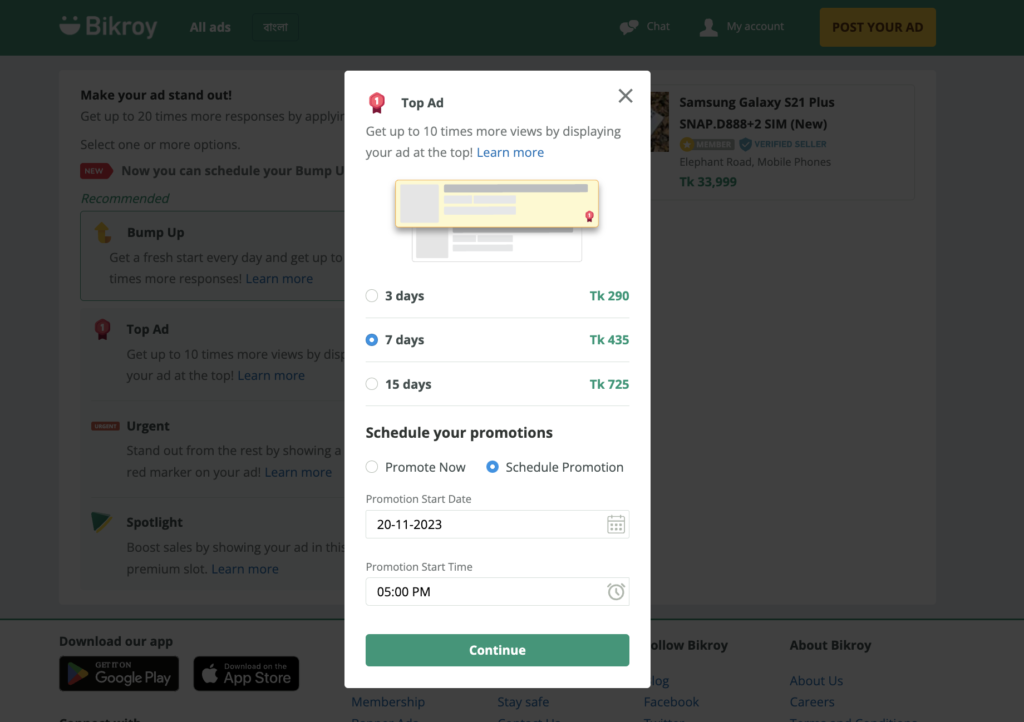The image size is (1024, 722).
Task: Open My account profile icon
Action: [x=709, y=27]
